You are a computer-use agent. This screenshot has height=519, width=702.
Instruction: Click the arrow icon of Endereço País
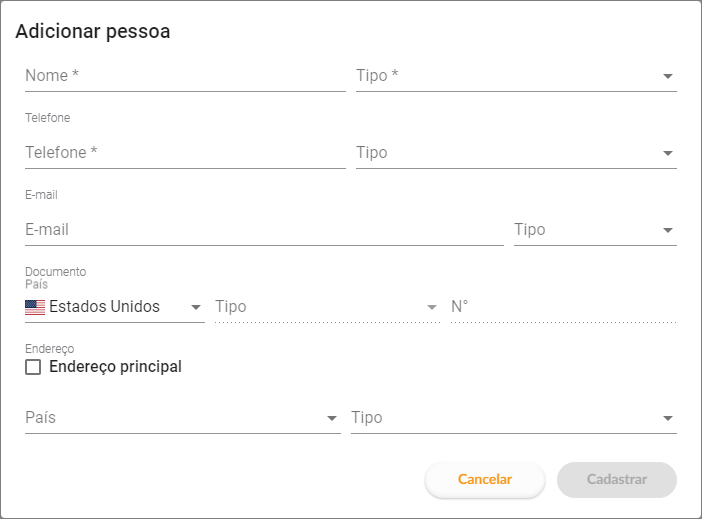click(x=332, y=418)
